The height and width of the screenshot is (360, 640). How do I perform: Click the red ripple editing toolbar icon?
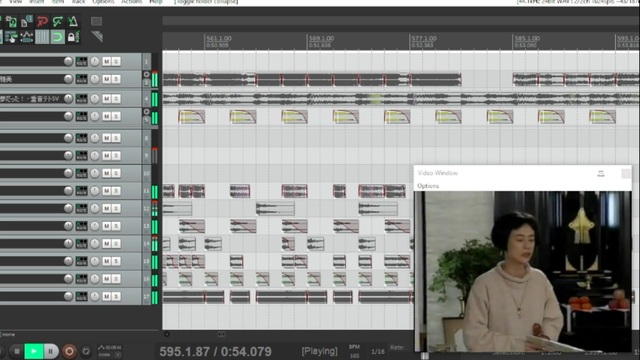coord(42,21)
